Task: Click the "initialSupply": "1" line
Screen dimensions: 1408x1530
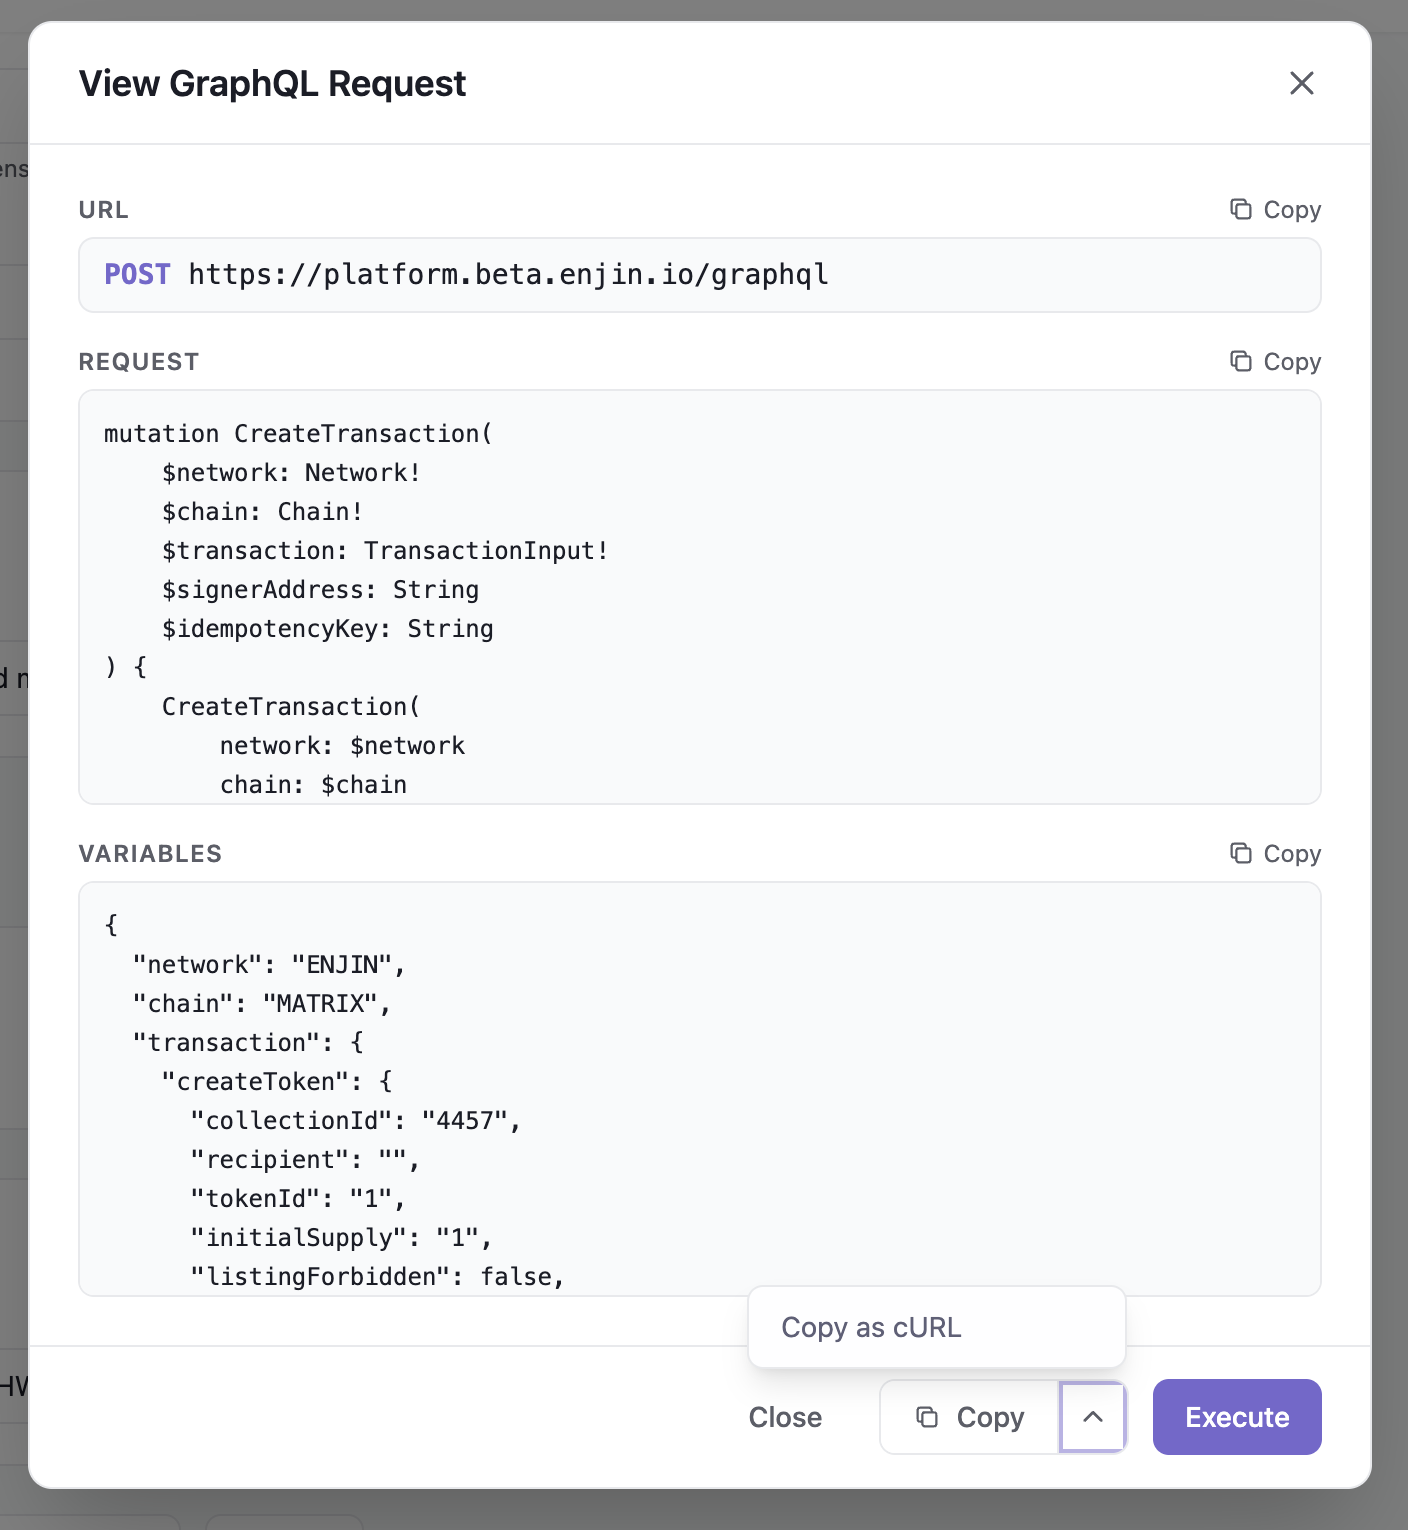Action: click(x=341, y=1238)
